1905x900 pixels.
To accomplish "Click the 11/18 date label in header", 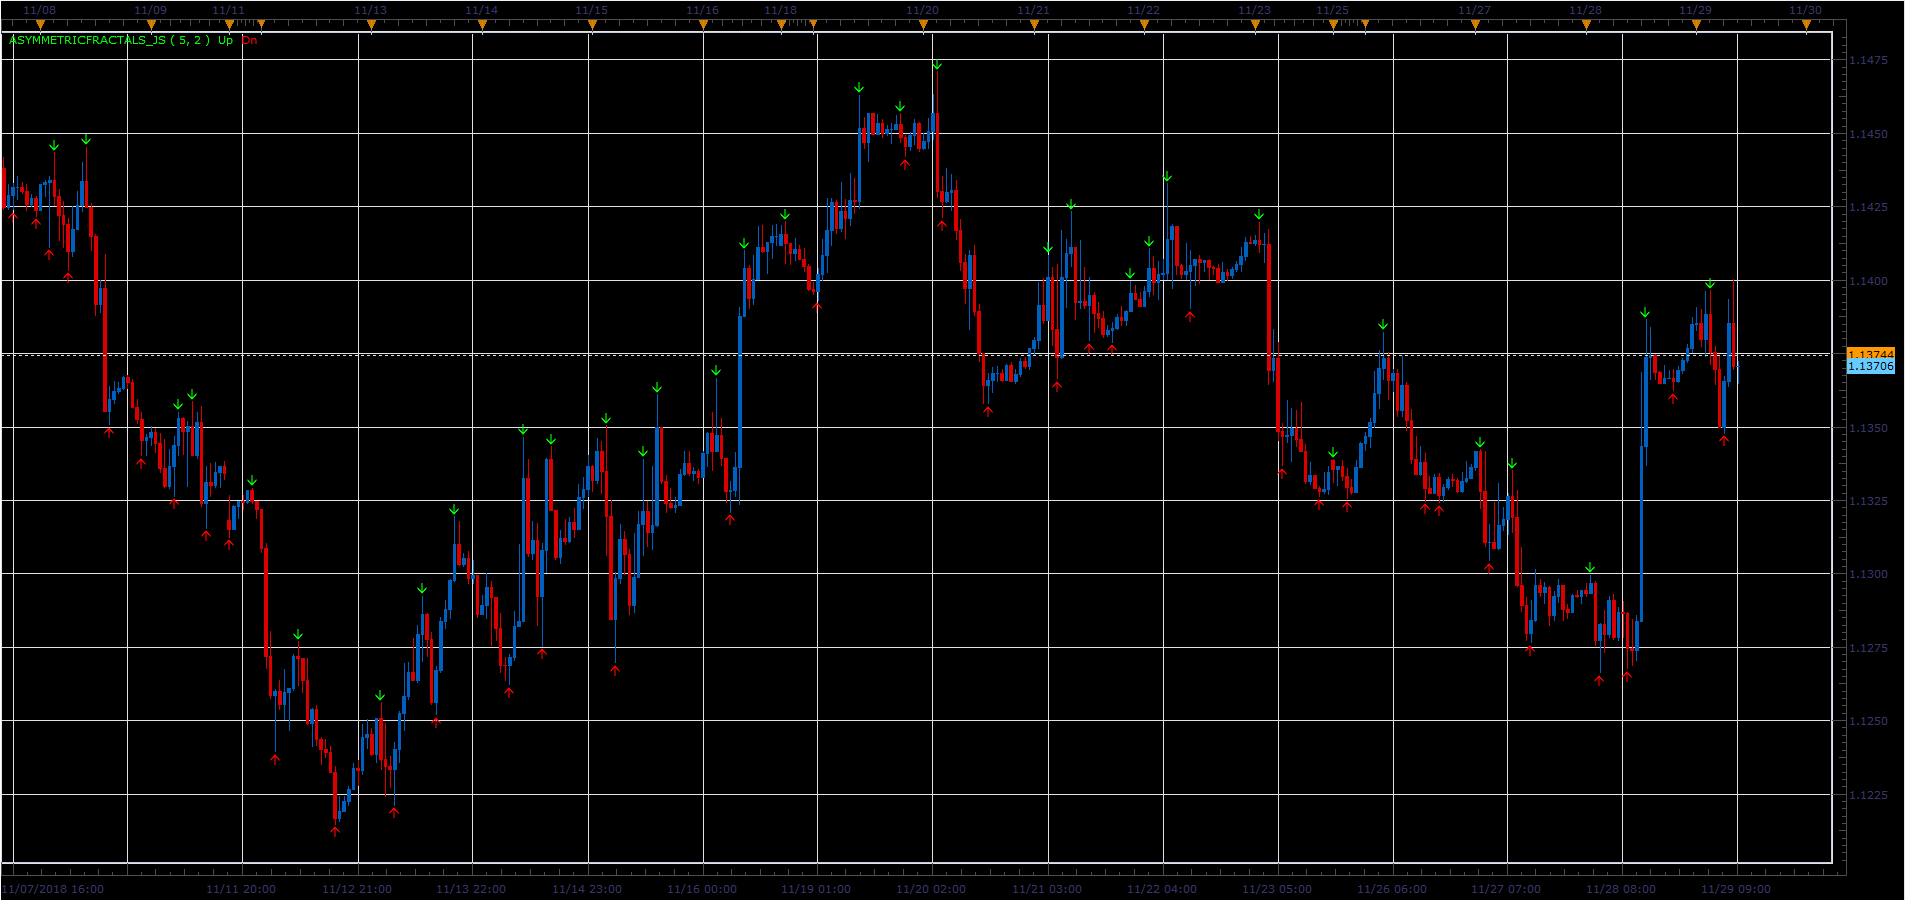I will [x=780, y=10].
